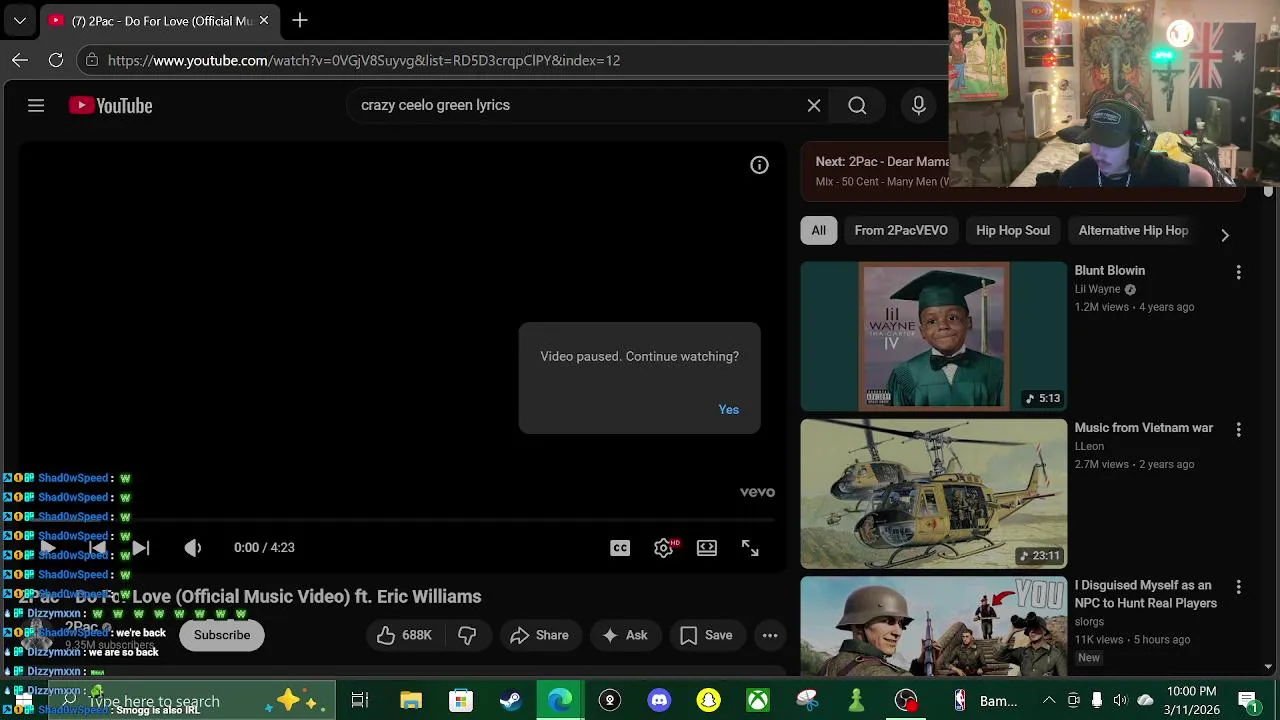
Task: Close the 2Pac Do For Love tab
Action: tap(264, 20)
